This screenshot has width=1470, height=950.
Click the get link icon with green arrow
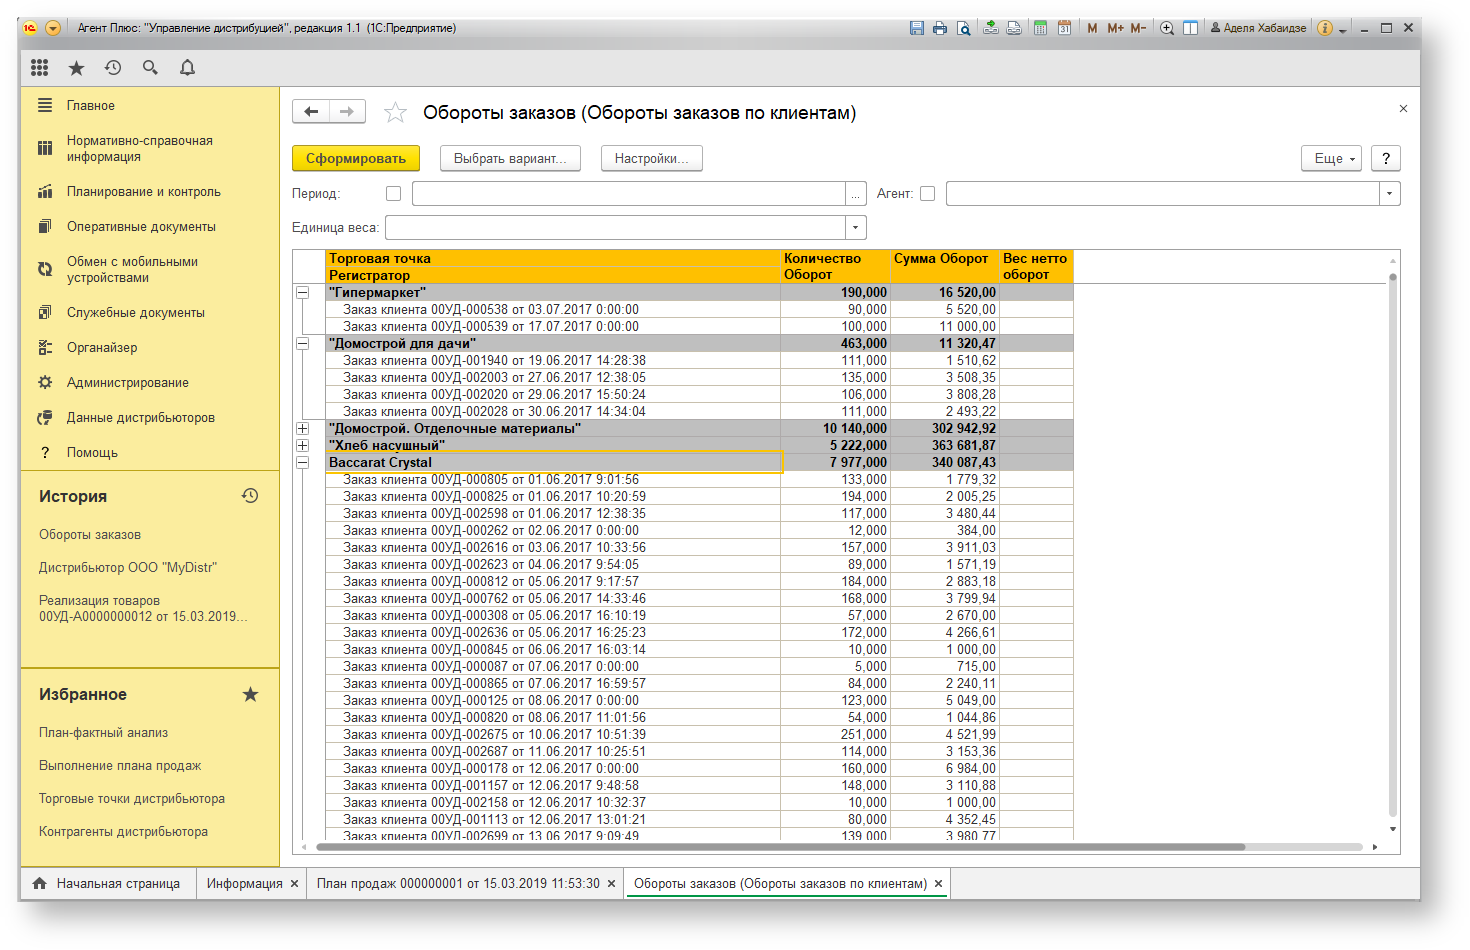[x=991, y=28]
